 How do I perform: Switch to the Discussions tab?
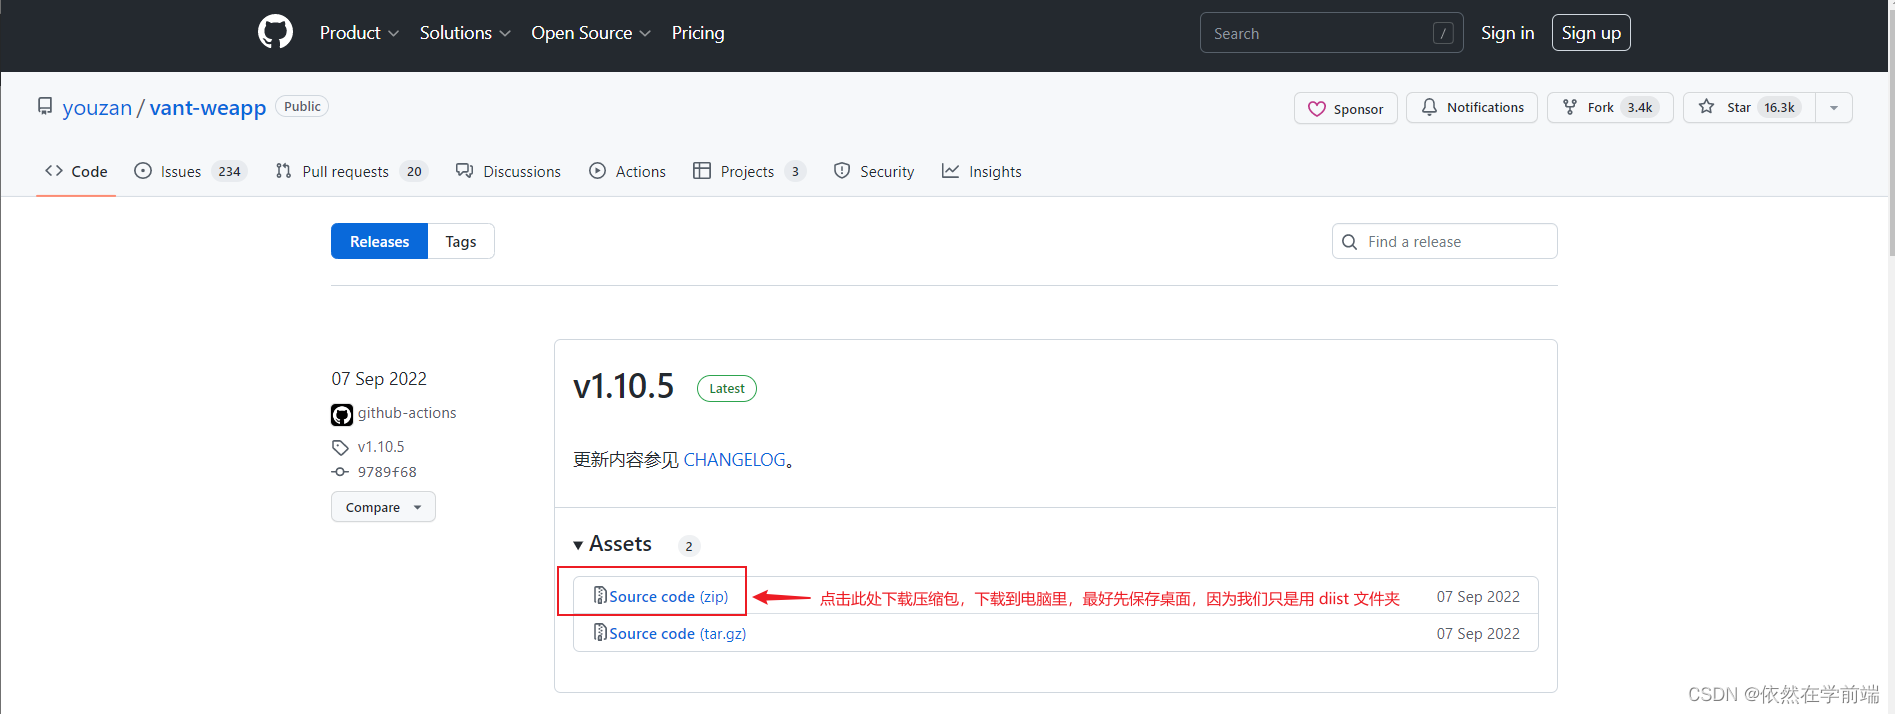point(508,172)
